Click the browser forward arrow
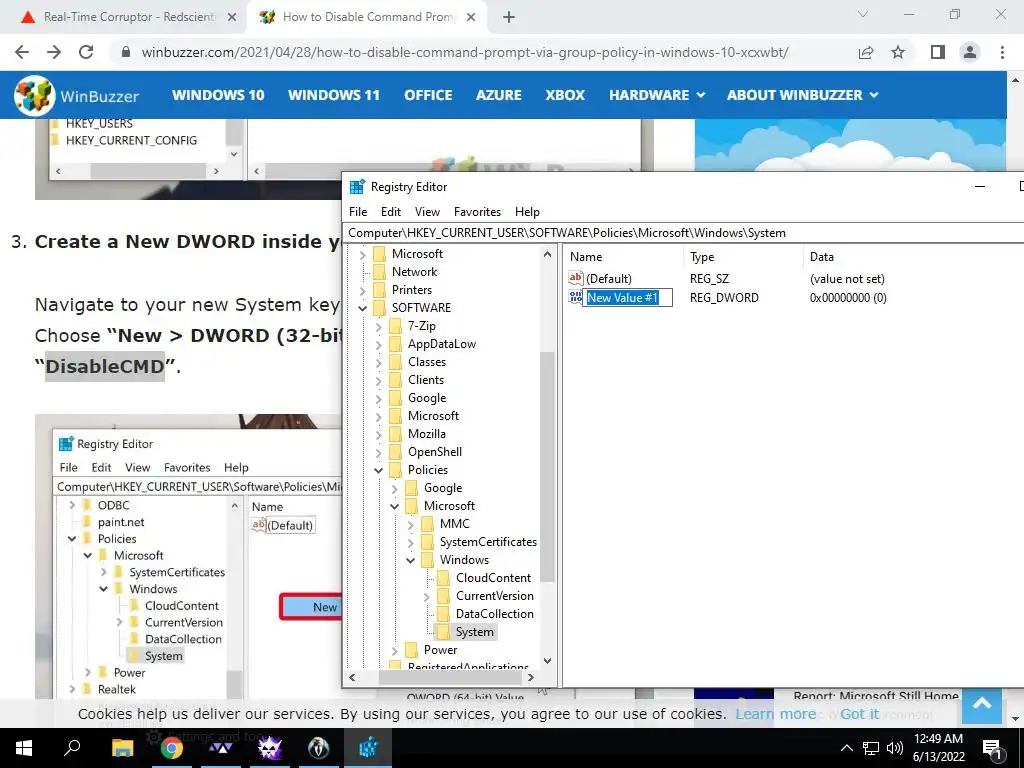Screen dimensions: 1024x768 [54, 52]
